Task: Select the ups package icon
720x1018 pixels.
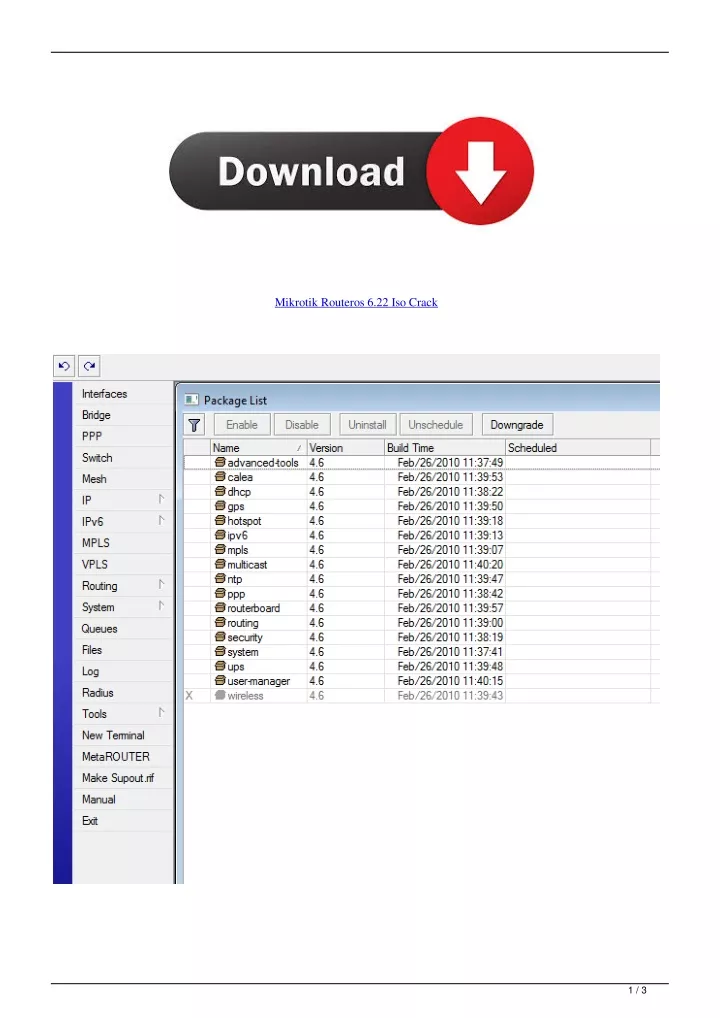Action: [220, 666]
